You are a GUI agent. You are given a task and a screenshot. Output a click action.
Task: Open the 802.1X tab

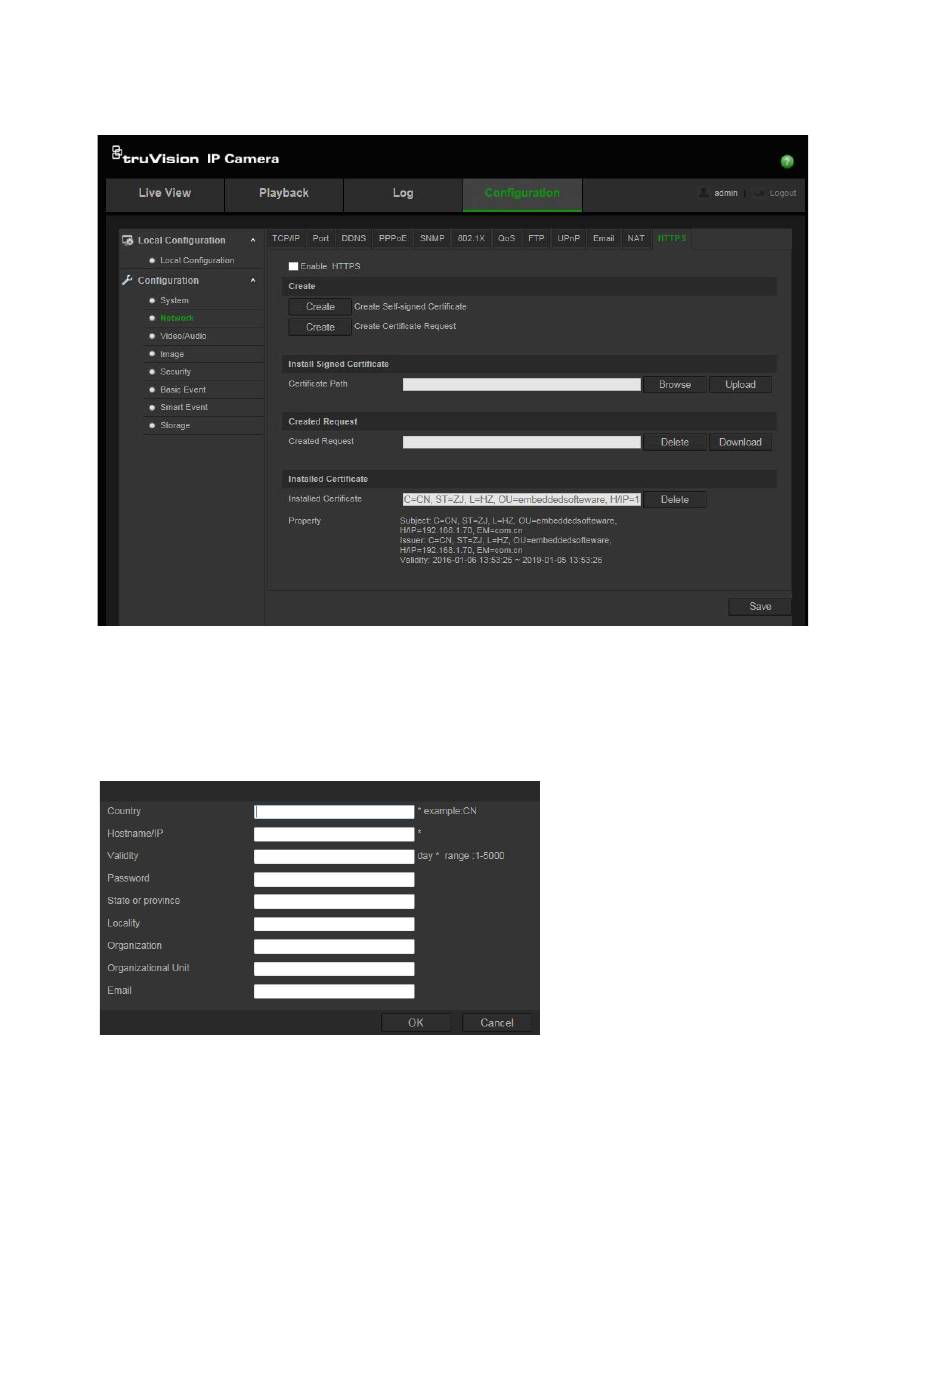pos(471,238)
